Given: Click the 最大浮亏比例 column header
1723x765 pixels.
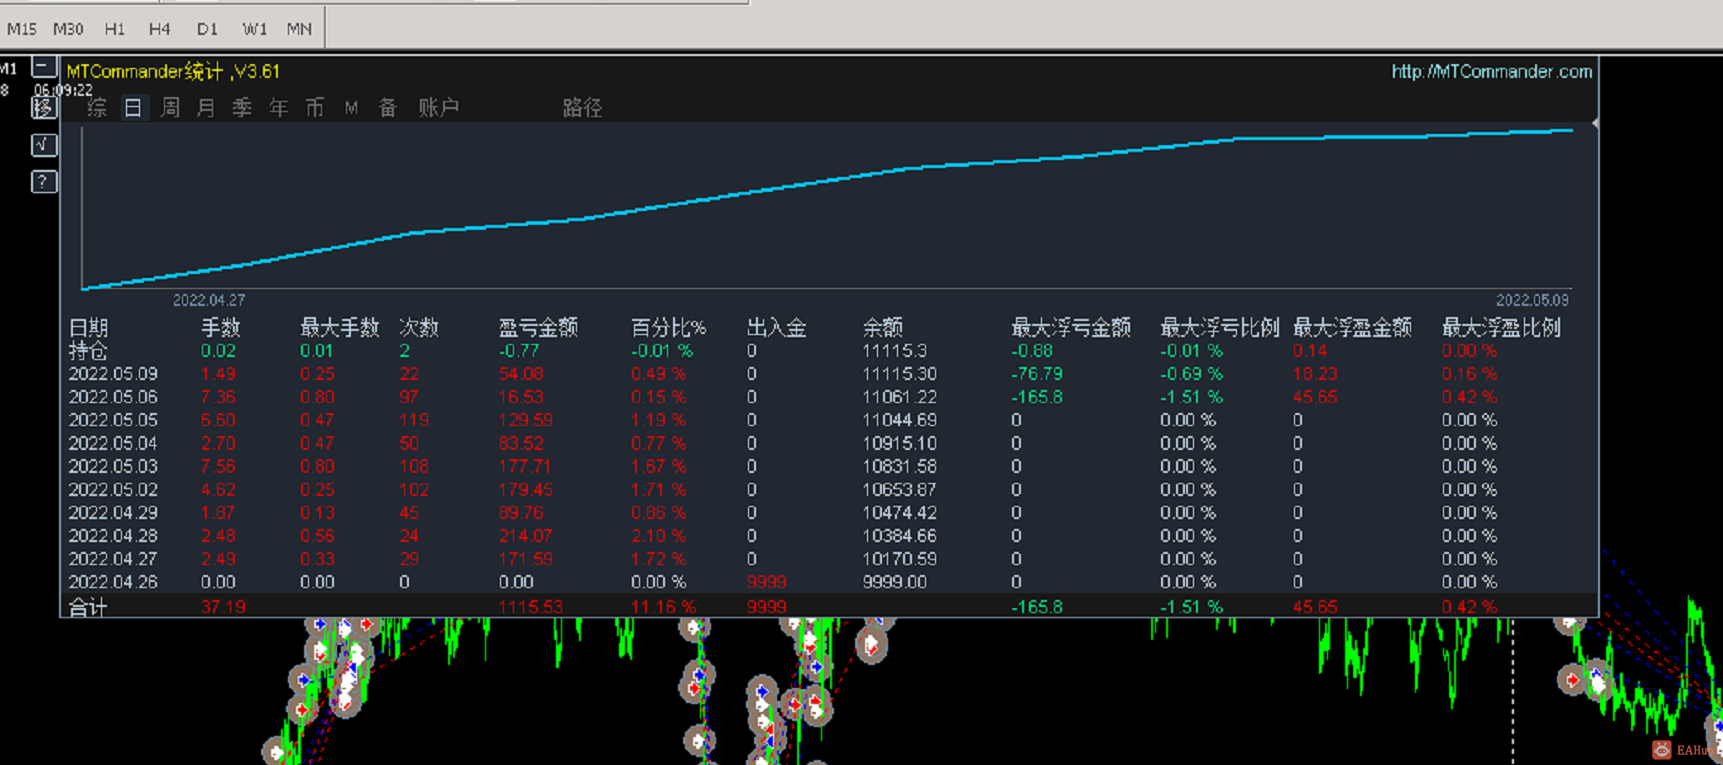Looking at the screenshot, I should (1219, 328).
